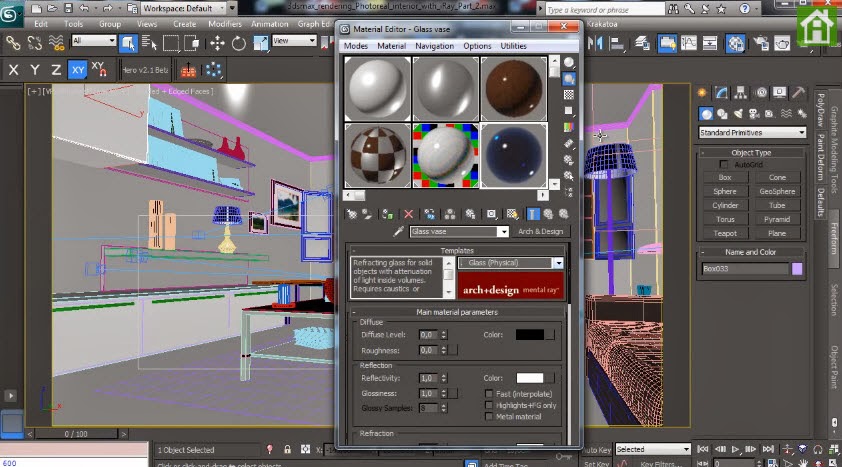Open View reference coordinate dropdown
The height and width of the screenshot is (467, 842).
pyautogui.click(x=294, y=41)
